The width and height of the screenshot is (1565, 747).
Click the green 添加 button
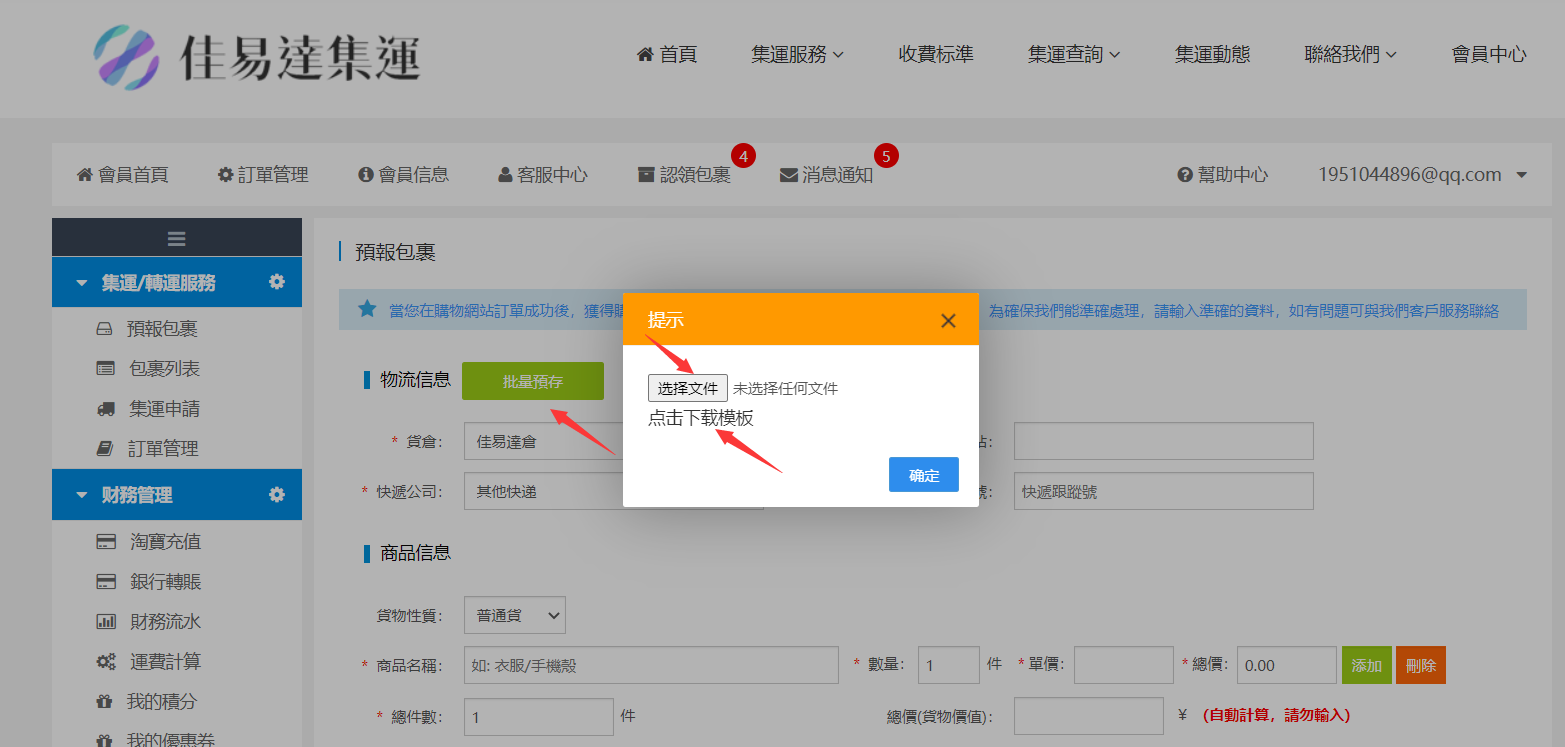tap(1367, 665)
